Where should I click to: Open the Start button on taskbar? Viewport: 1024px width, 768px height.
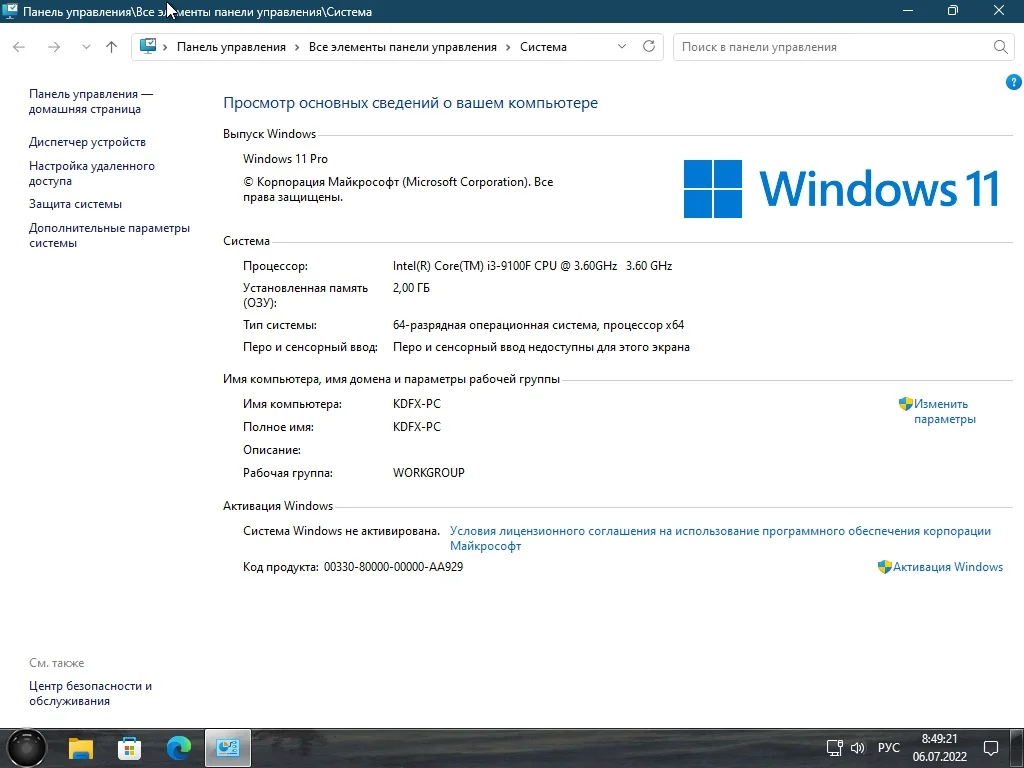26,748
